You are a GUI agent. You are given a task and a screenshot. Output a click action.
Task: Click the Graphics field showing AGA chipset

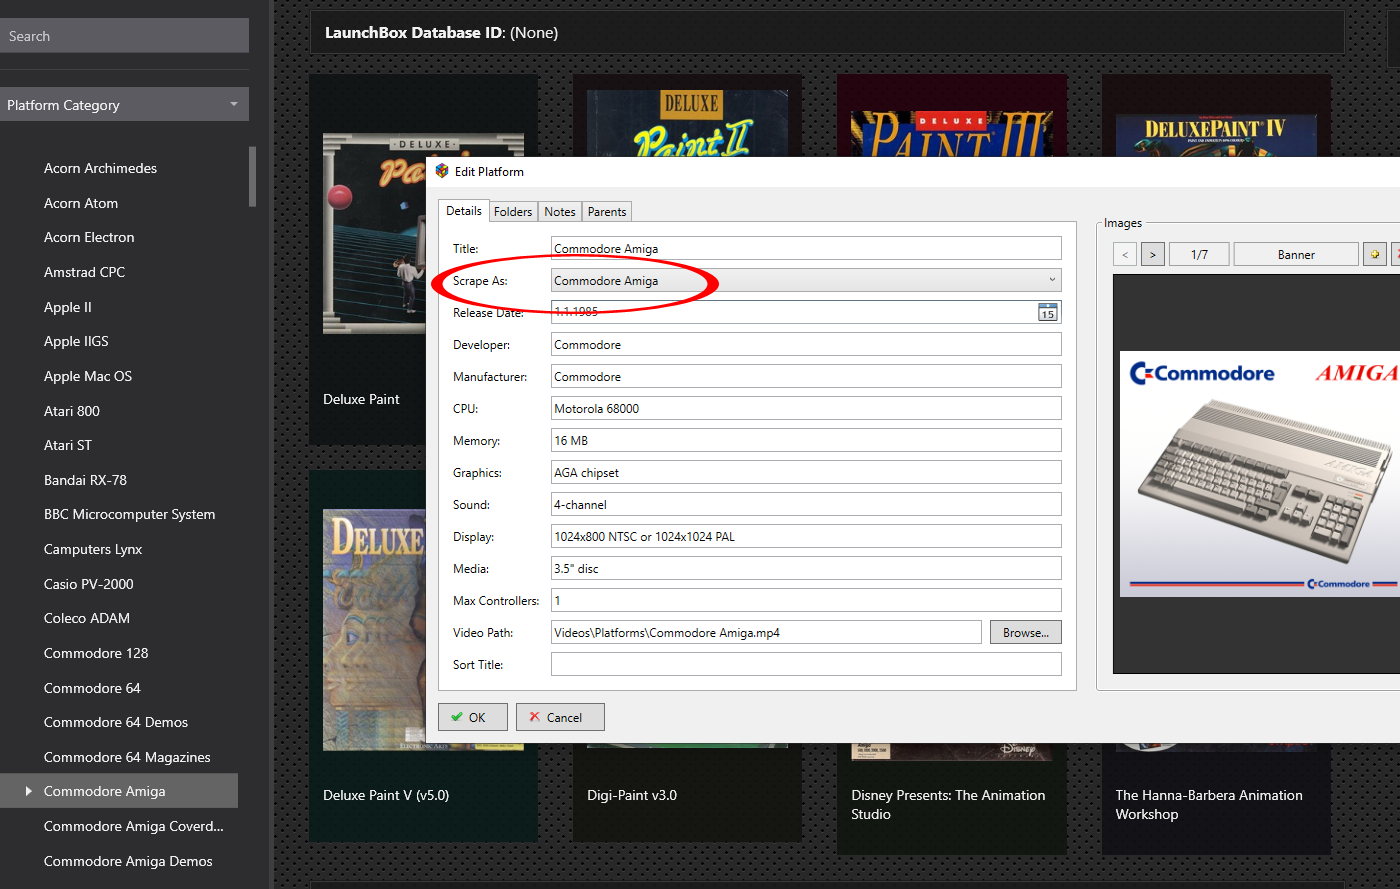806,472
